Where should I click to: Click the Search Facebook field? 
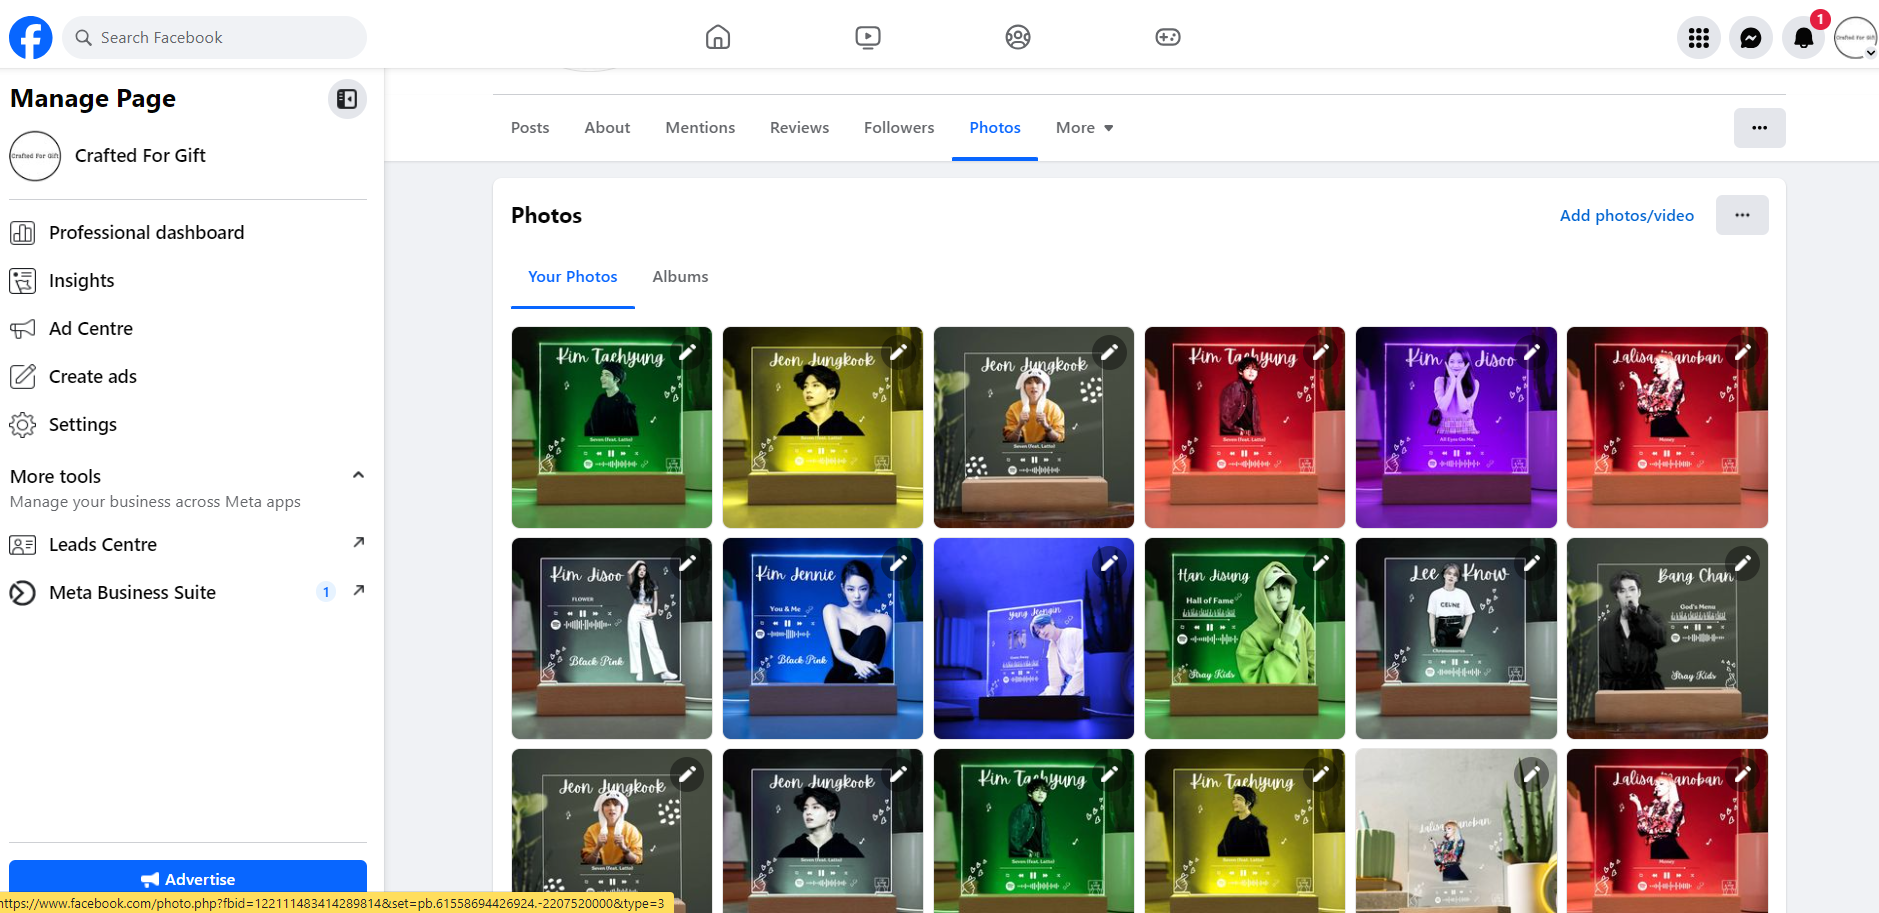[215, 38]
